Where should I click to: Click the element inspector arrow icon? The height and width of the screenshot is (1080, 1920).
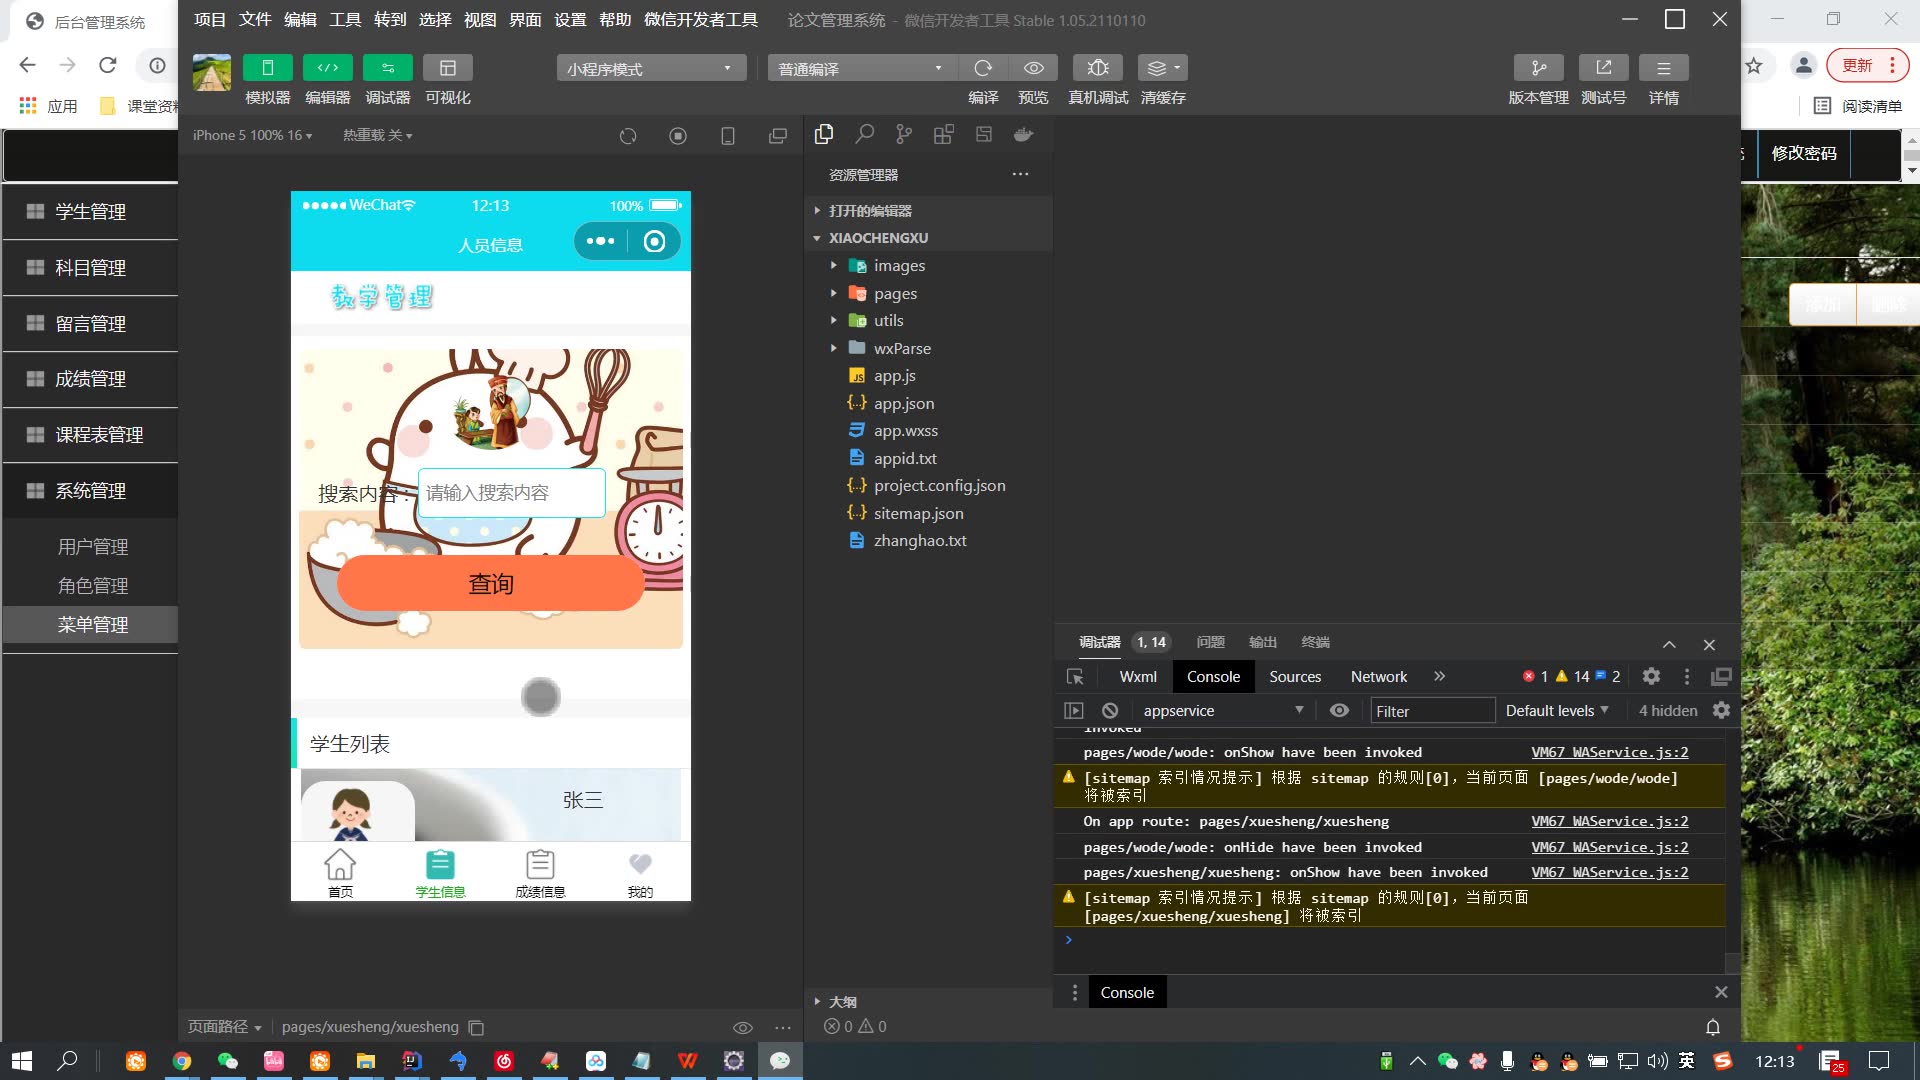[x=1075, y=677]
